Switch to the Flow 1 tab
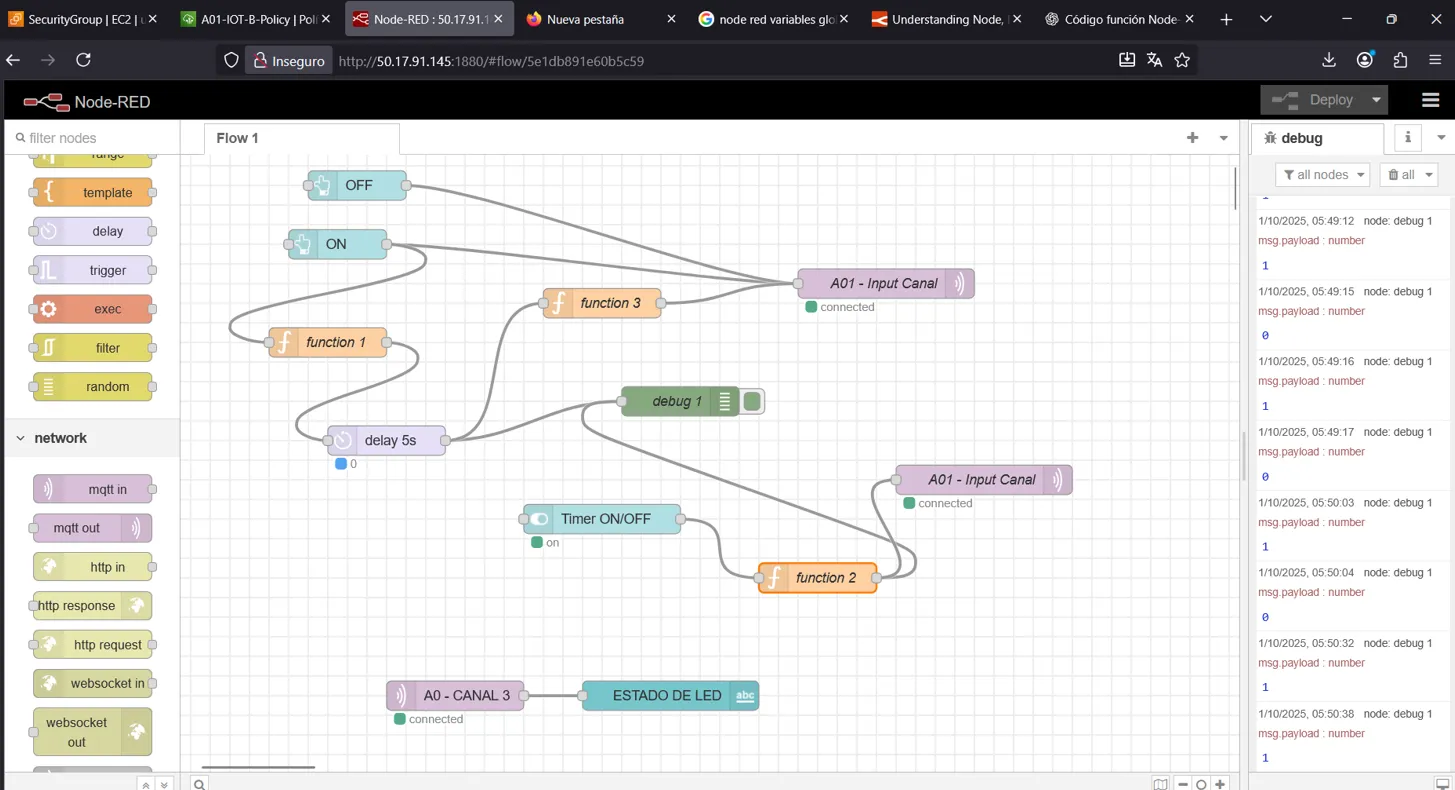 [x=238, y=138]
